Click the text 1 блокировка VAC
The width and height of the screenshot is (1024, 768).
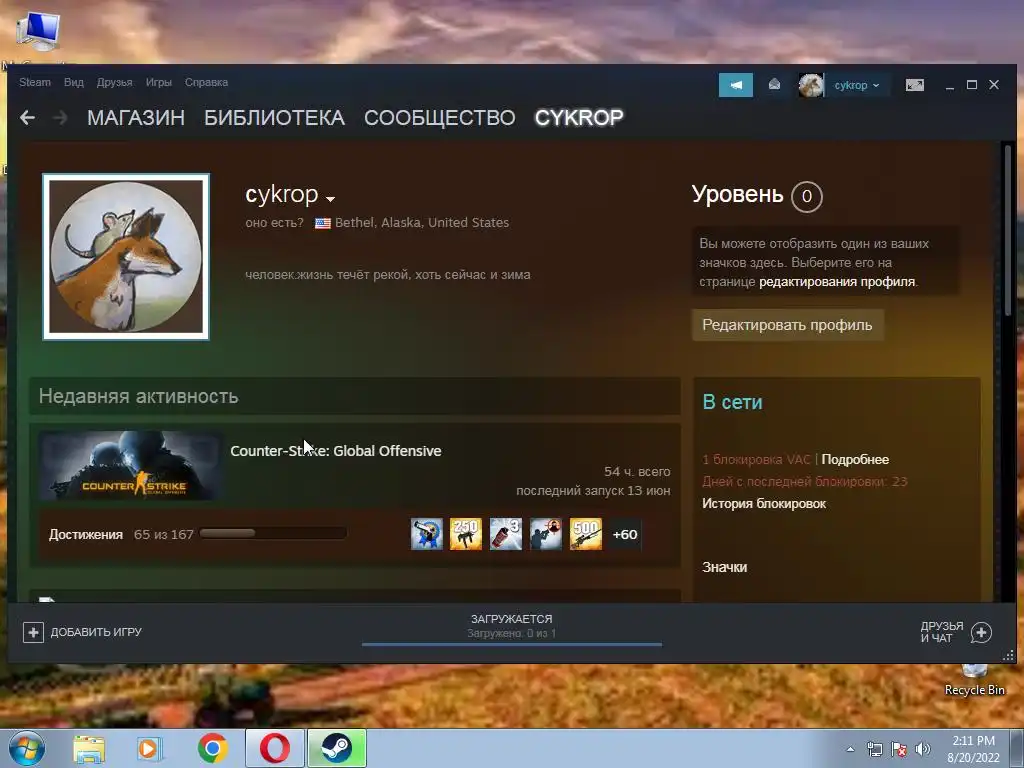756,459
